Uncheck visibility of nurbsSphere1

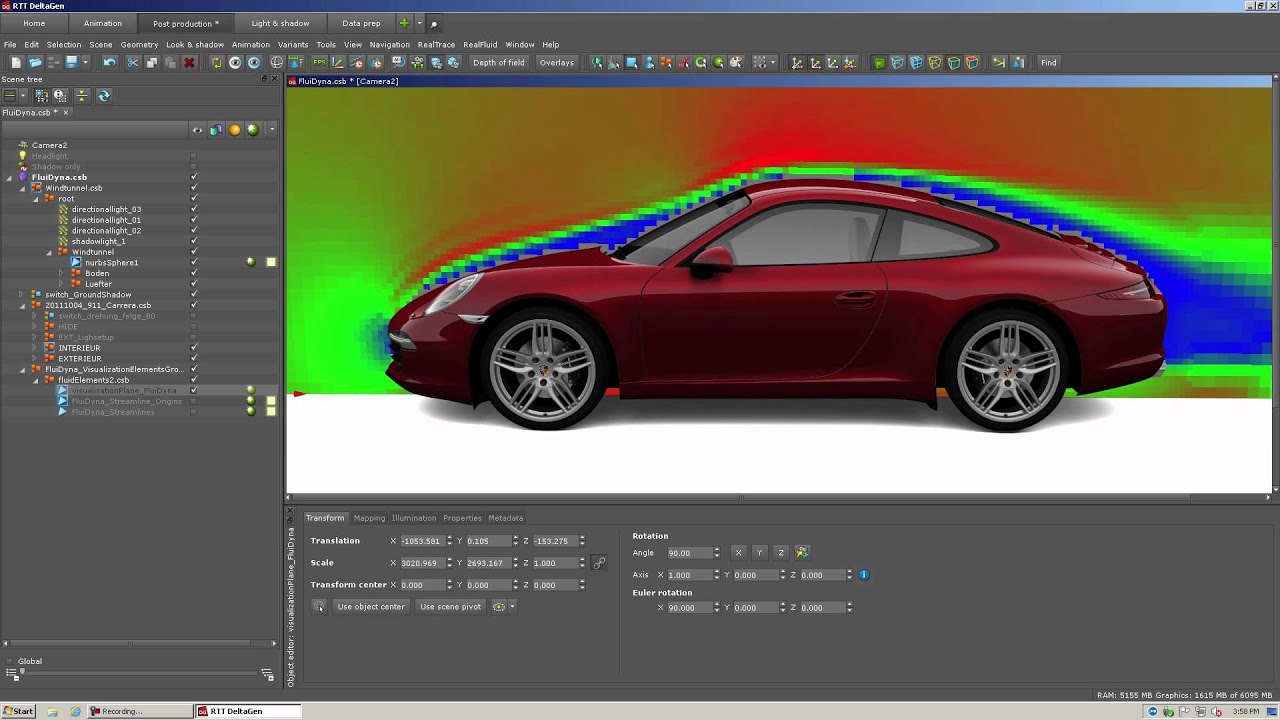pyautogui.click(x=194, y=263)
